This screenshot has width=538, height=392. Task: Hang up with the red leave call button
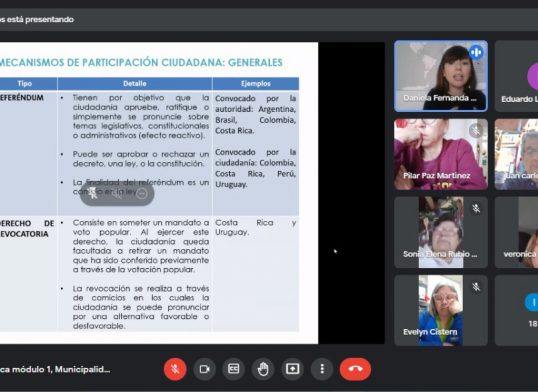(x=355, y=369)
